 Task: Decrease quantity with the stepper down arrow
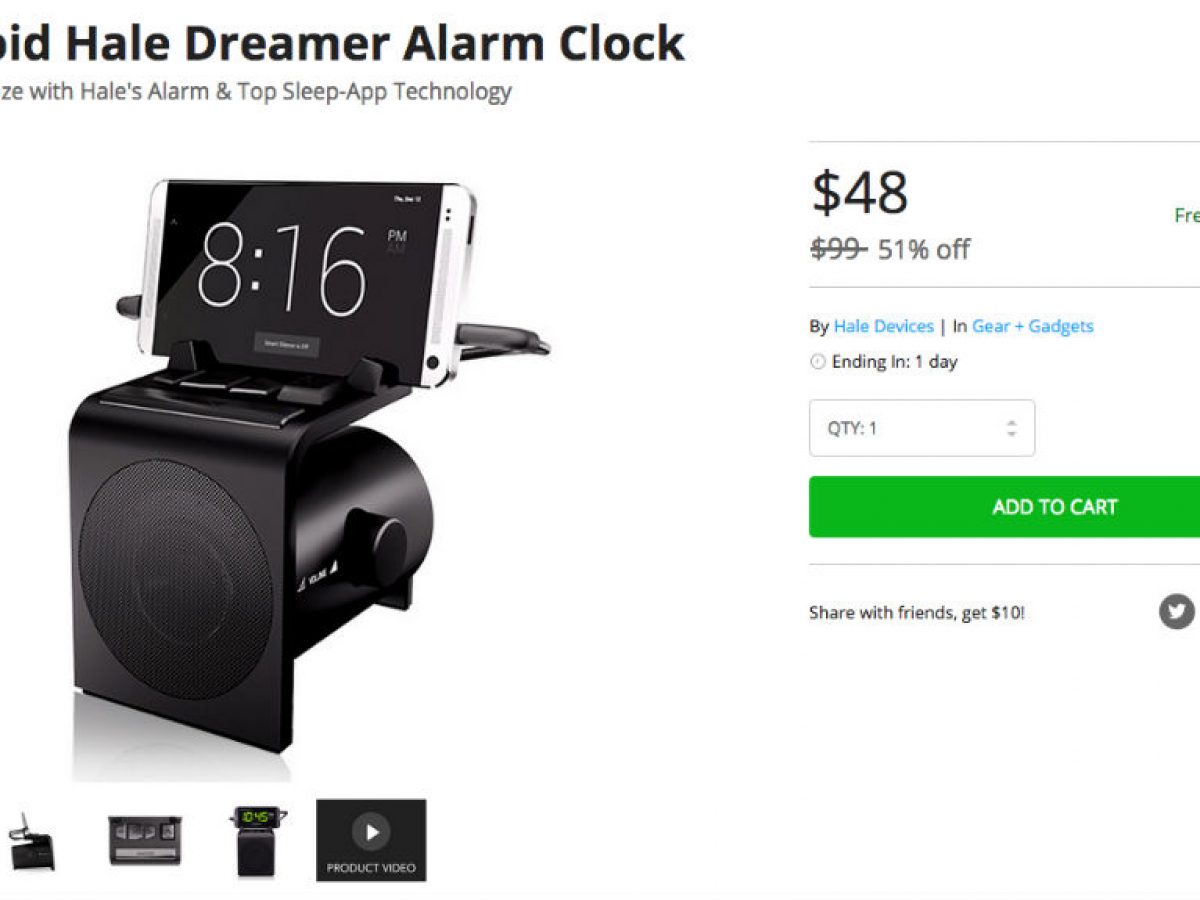pos(1011,435)
